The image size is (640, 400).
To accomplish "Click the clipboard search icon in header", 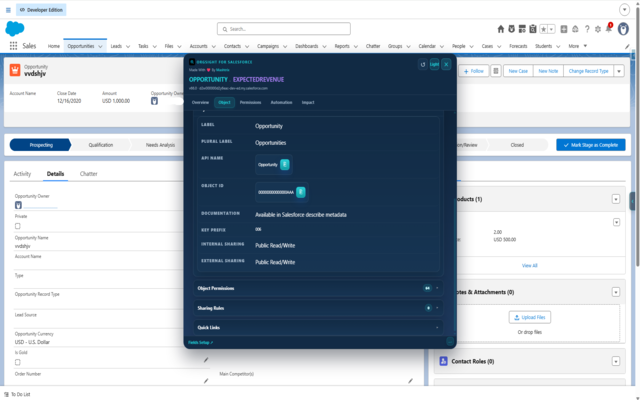I will click(533, 29).
